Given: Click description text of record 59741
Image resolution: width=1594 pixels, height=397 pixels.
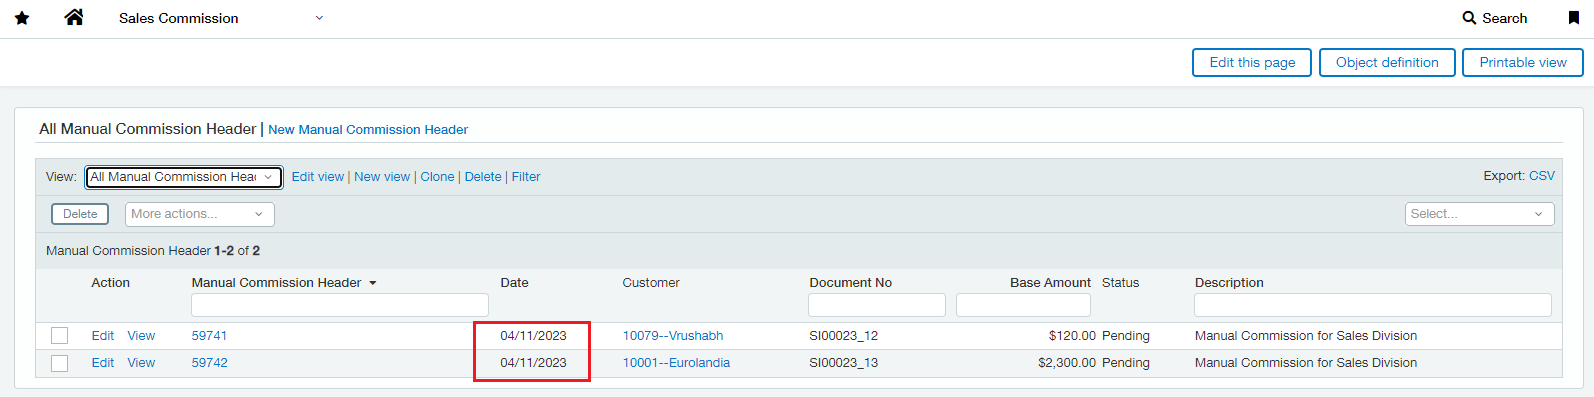Looking at the screenshot, I should pos(1306,336).
